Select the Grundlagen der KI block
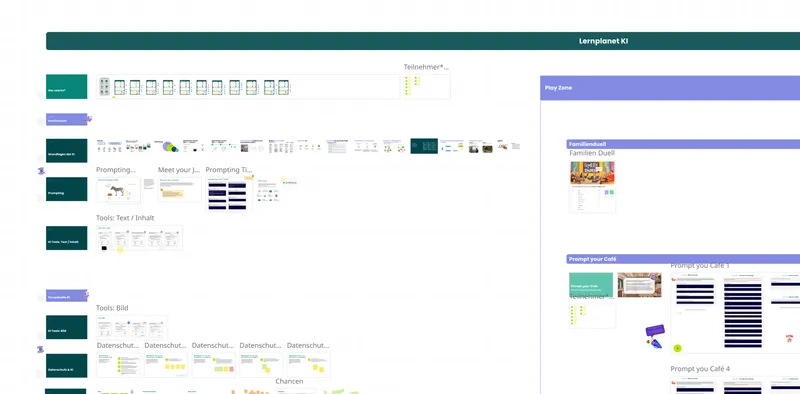 point(66,151)
